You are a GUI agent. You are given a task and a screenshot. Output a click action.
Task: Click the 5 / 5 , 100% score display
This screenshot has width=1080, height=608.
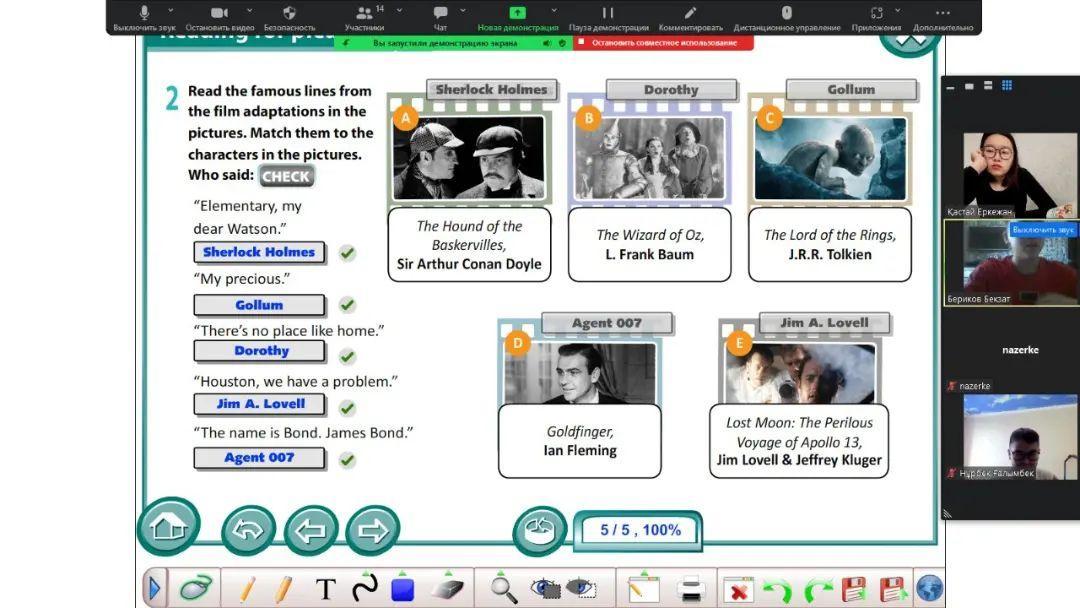[x=640, y=530]
